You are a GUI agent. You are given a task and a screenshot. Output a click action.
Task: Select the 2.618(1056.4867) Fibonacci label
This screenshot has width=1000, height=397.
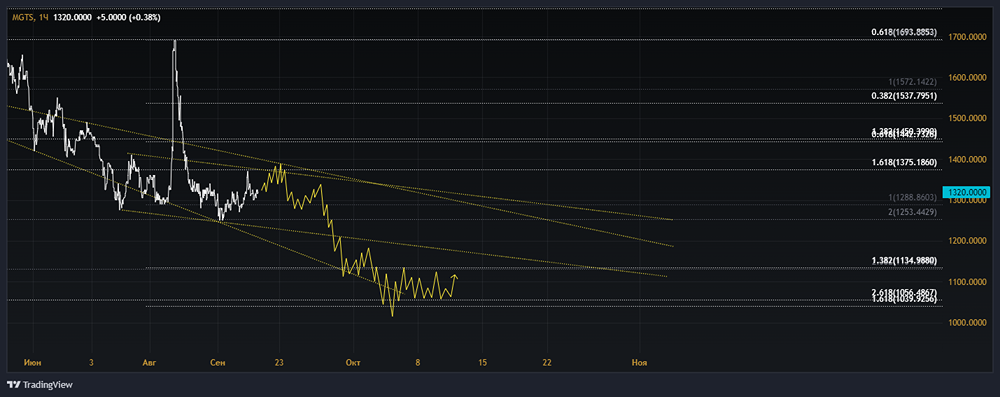[904, 292]
